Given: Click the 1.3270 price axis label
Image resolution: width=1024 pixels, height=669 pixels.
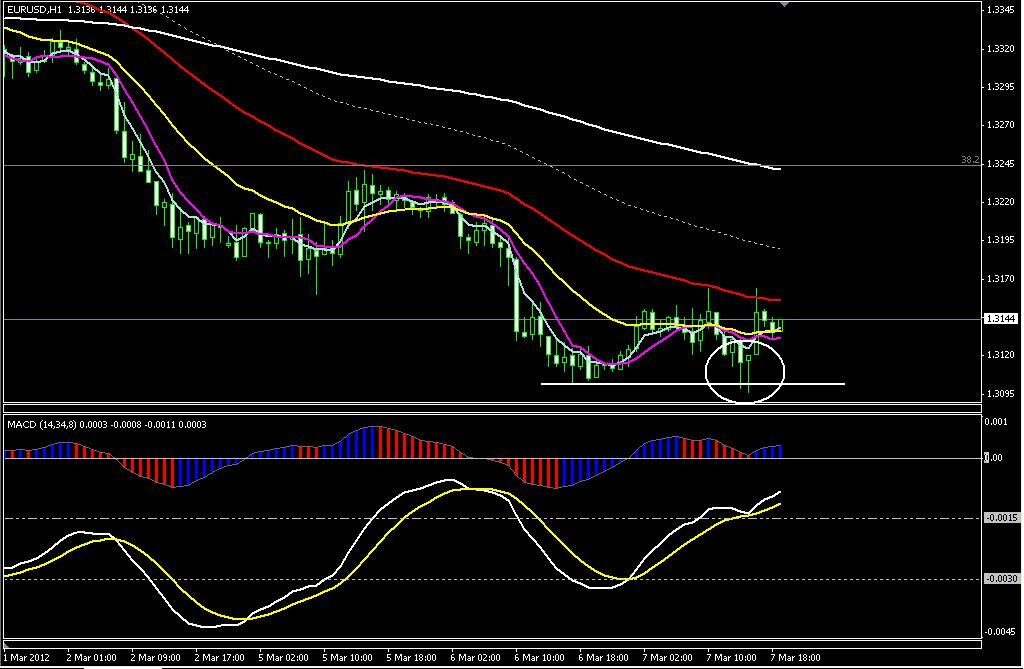Looking at the screenshot, I should [1000, 125].
